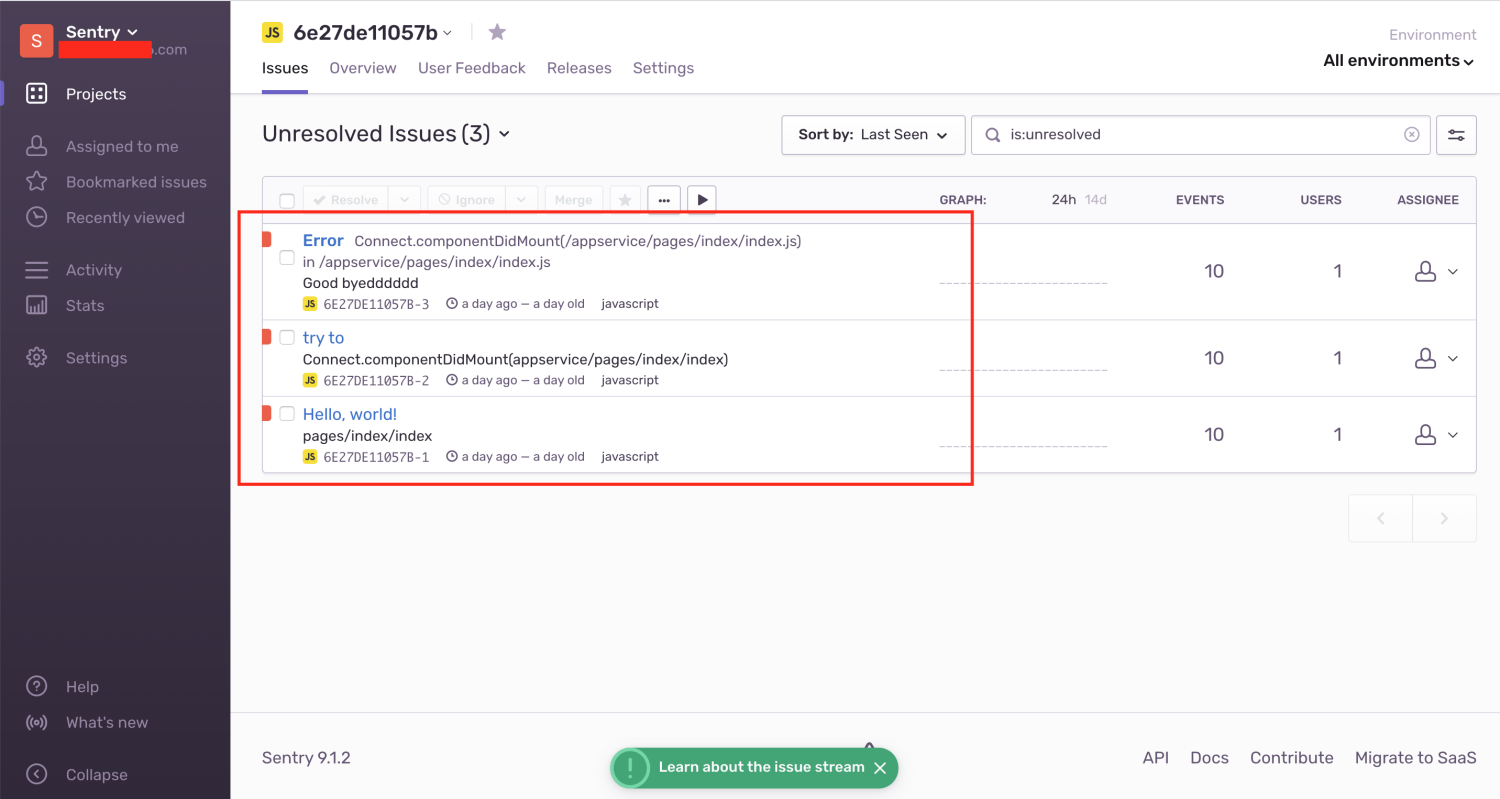Screen dimensions: 1500x799
Task: Open the Sort by Last Seen dropdown
Action: pos(873,135)
